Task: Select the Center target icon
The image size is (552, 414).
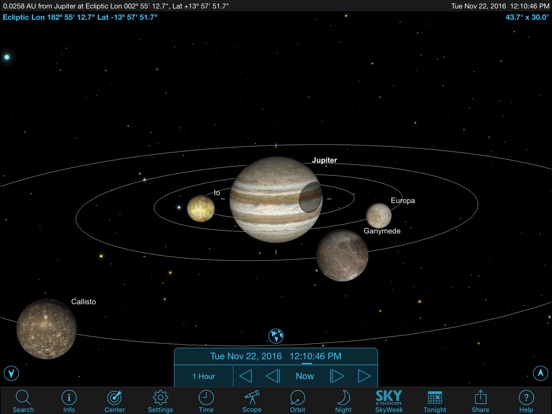Action: pos(114,401)
